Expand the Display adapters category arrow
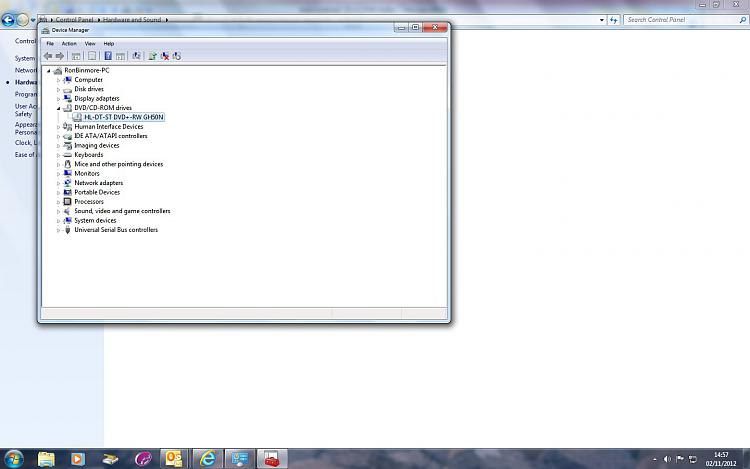The image size is (750, 469). (x=58, y=99)
